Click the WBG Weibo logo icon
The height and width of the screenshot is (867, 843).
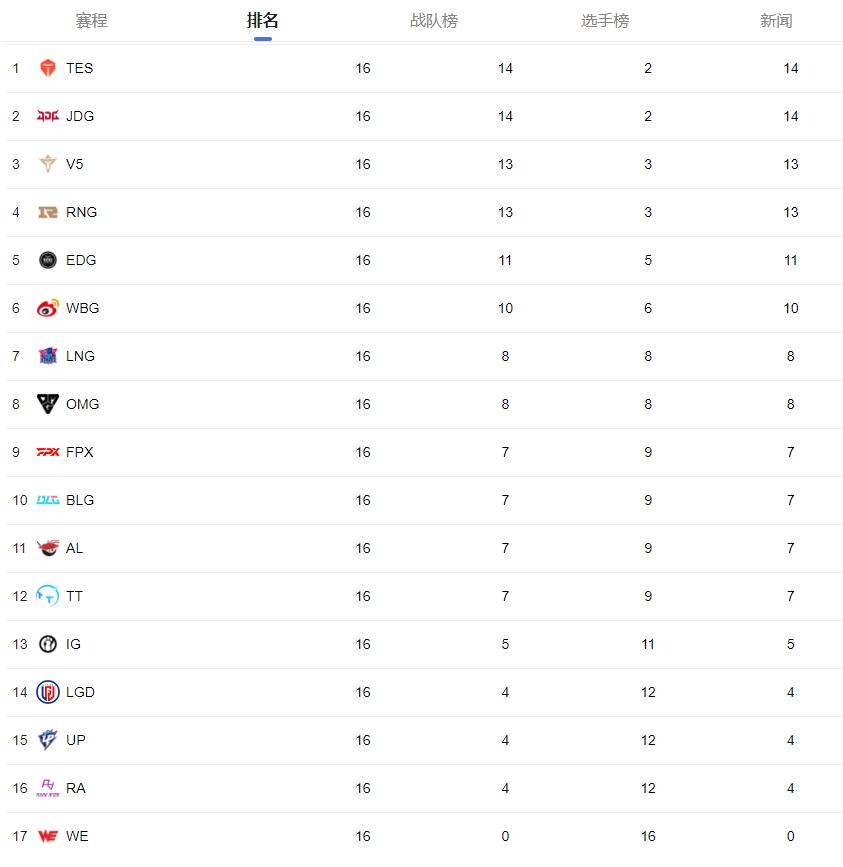[48, 307]
